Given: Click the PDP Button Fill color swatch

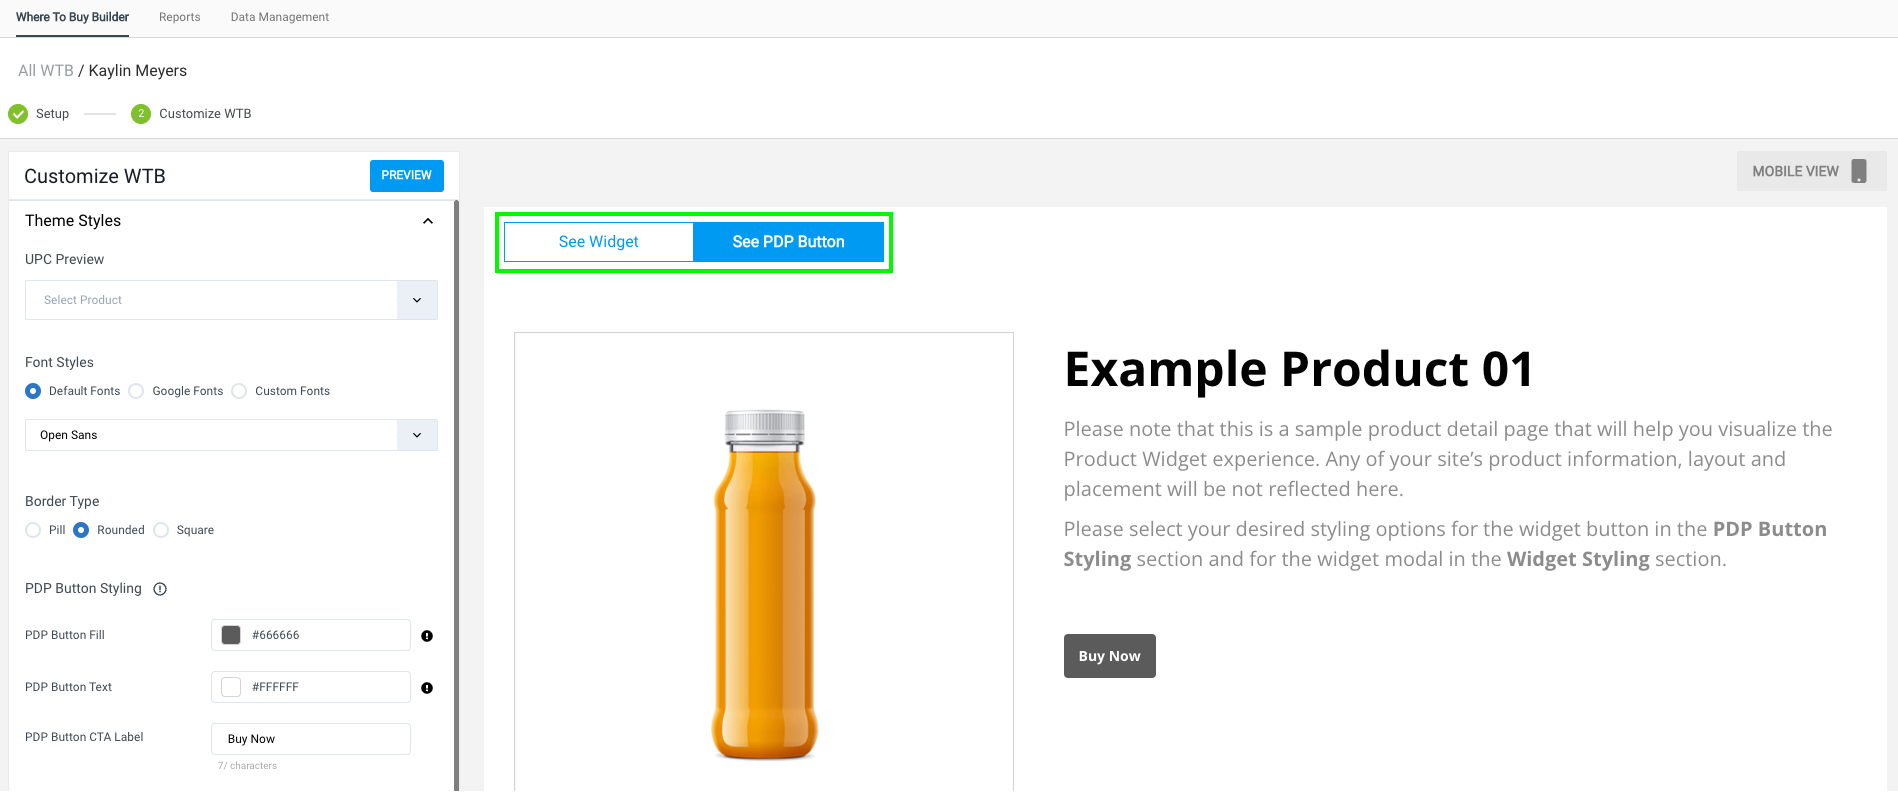Looking at the screenshot, I should [231, 635].
